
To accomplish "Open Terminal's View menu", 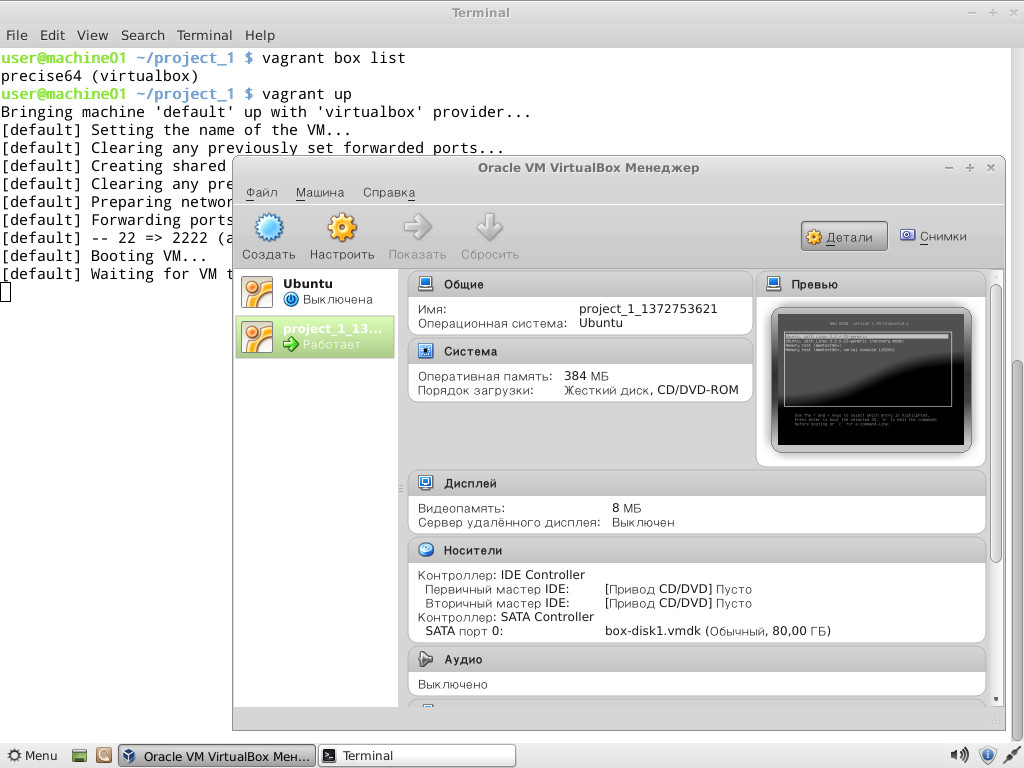I will tap(92, 35).
